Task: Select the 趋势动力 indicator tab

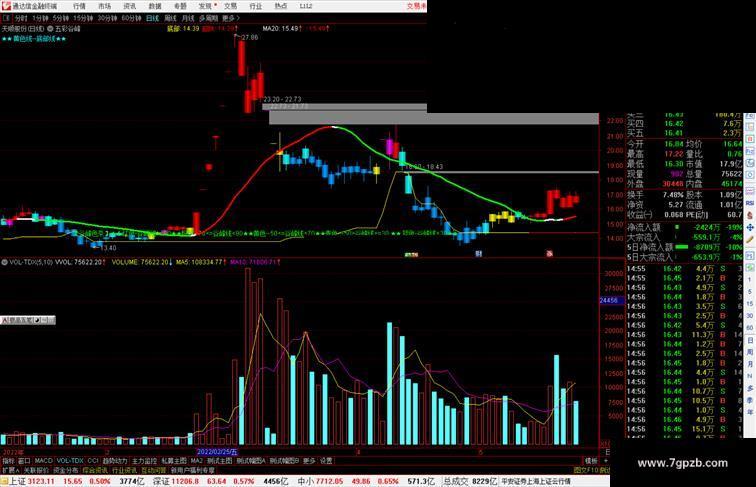Action: pos(115,461)
